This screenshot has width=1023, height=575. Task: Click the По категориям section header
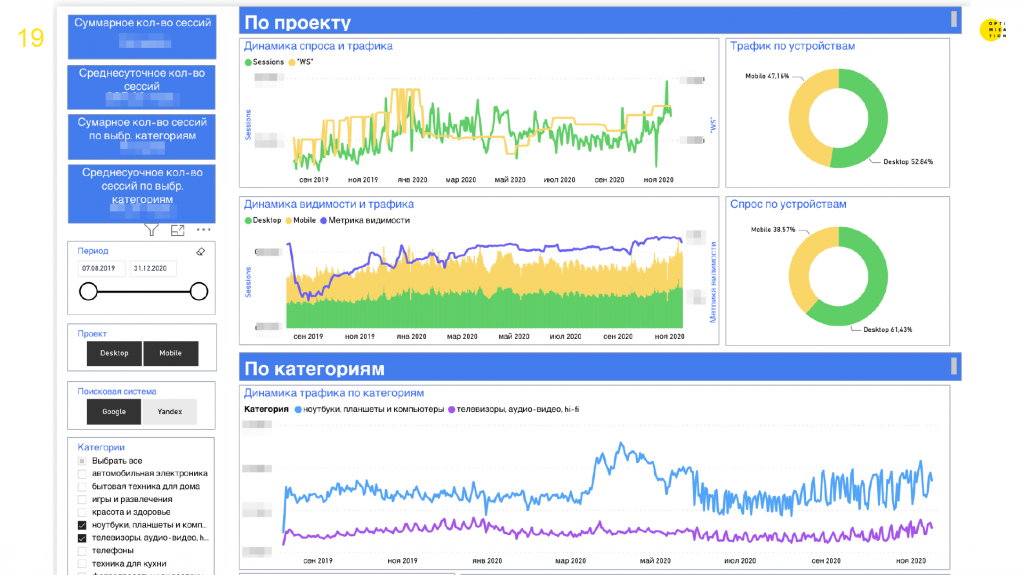coord(600,367)
